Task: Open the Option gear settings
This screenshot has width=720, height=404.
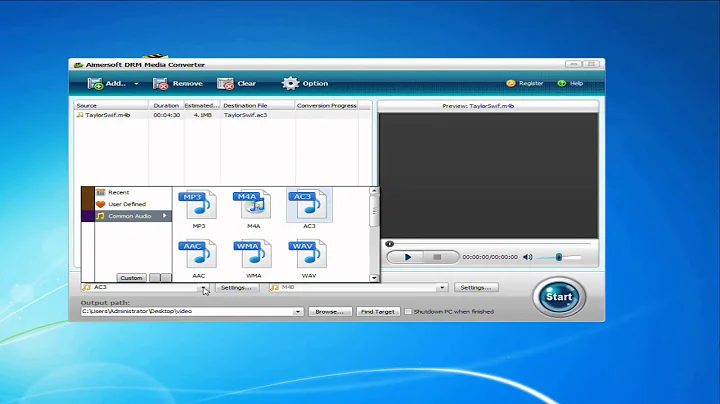Action: pos(305,84)
